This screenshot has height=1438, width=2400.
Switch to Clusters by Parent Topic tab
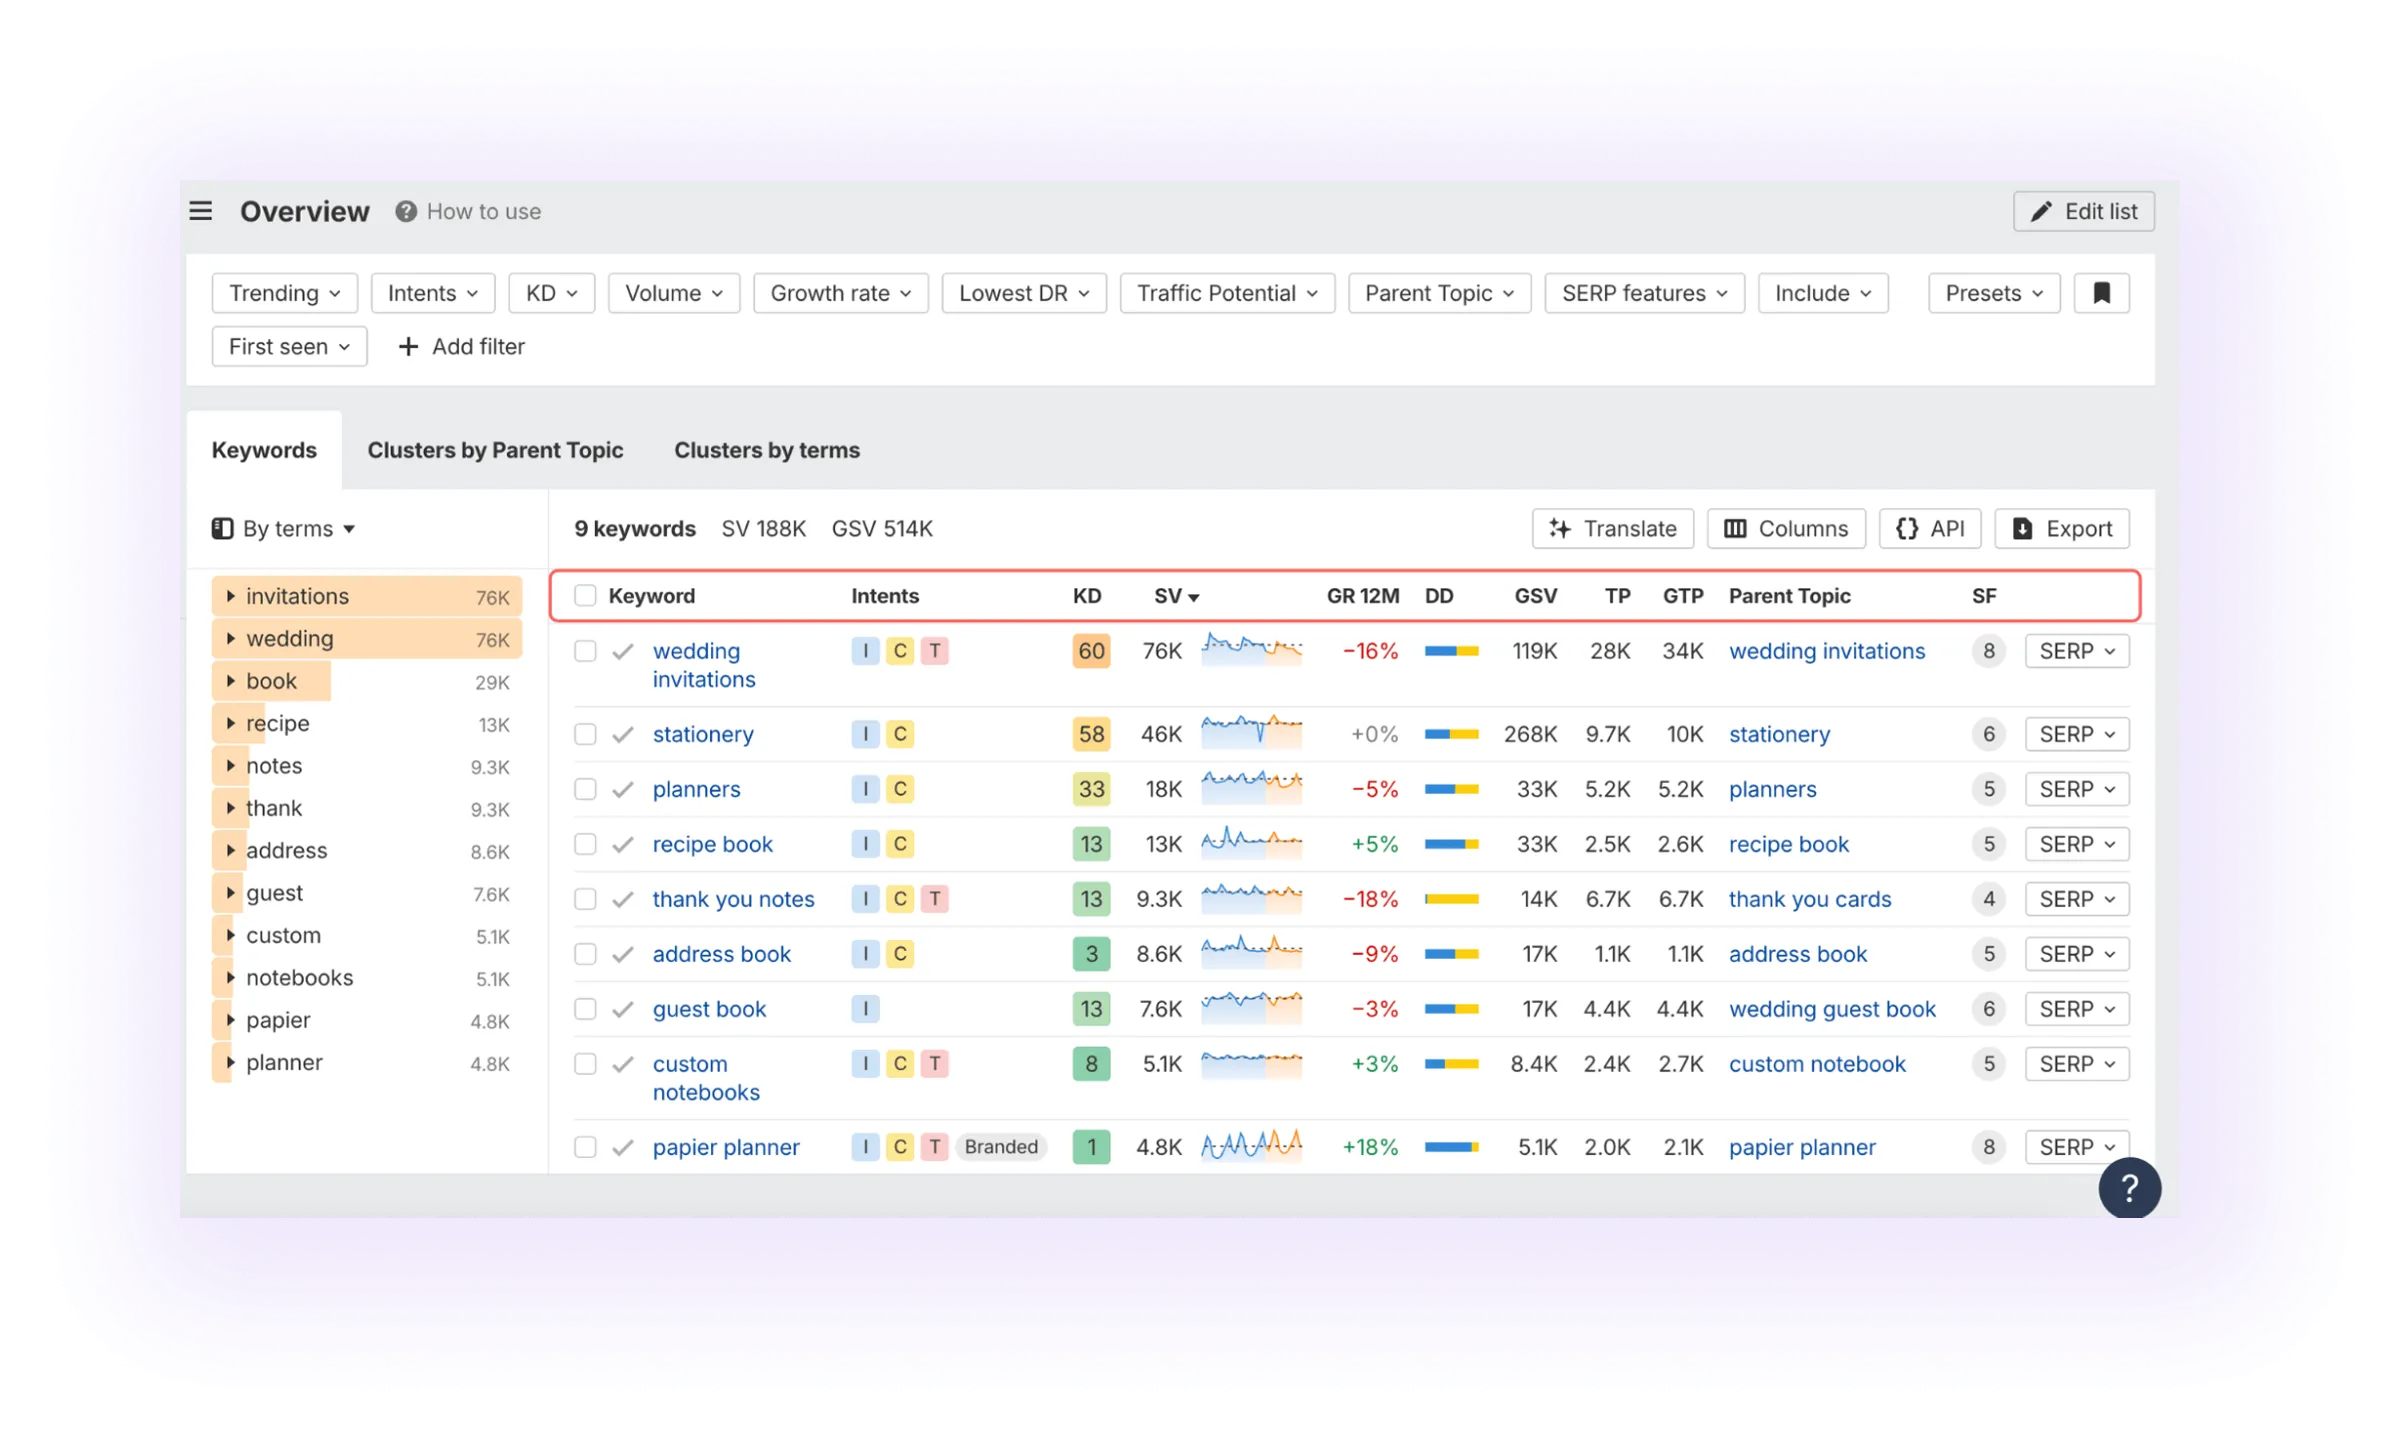click(x=495, y=450)
